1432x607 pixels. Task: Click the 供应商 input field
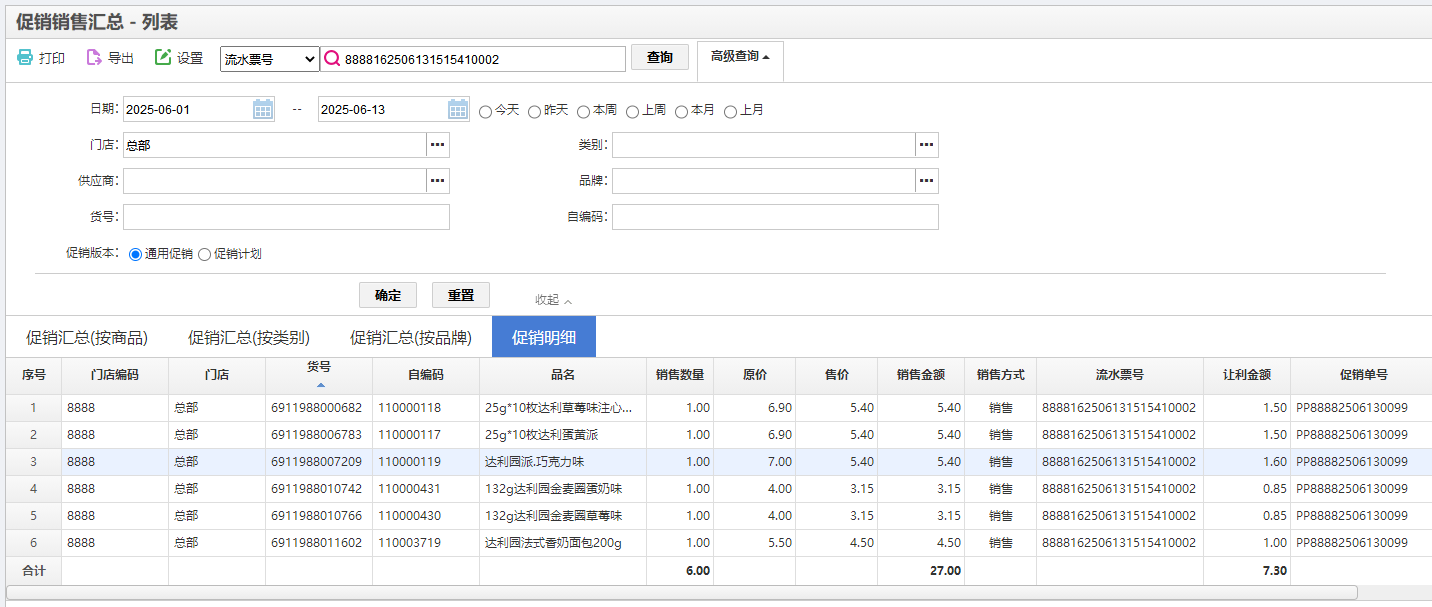tap(275, 181)
